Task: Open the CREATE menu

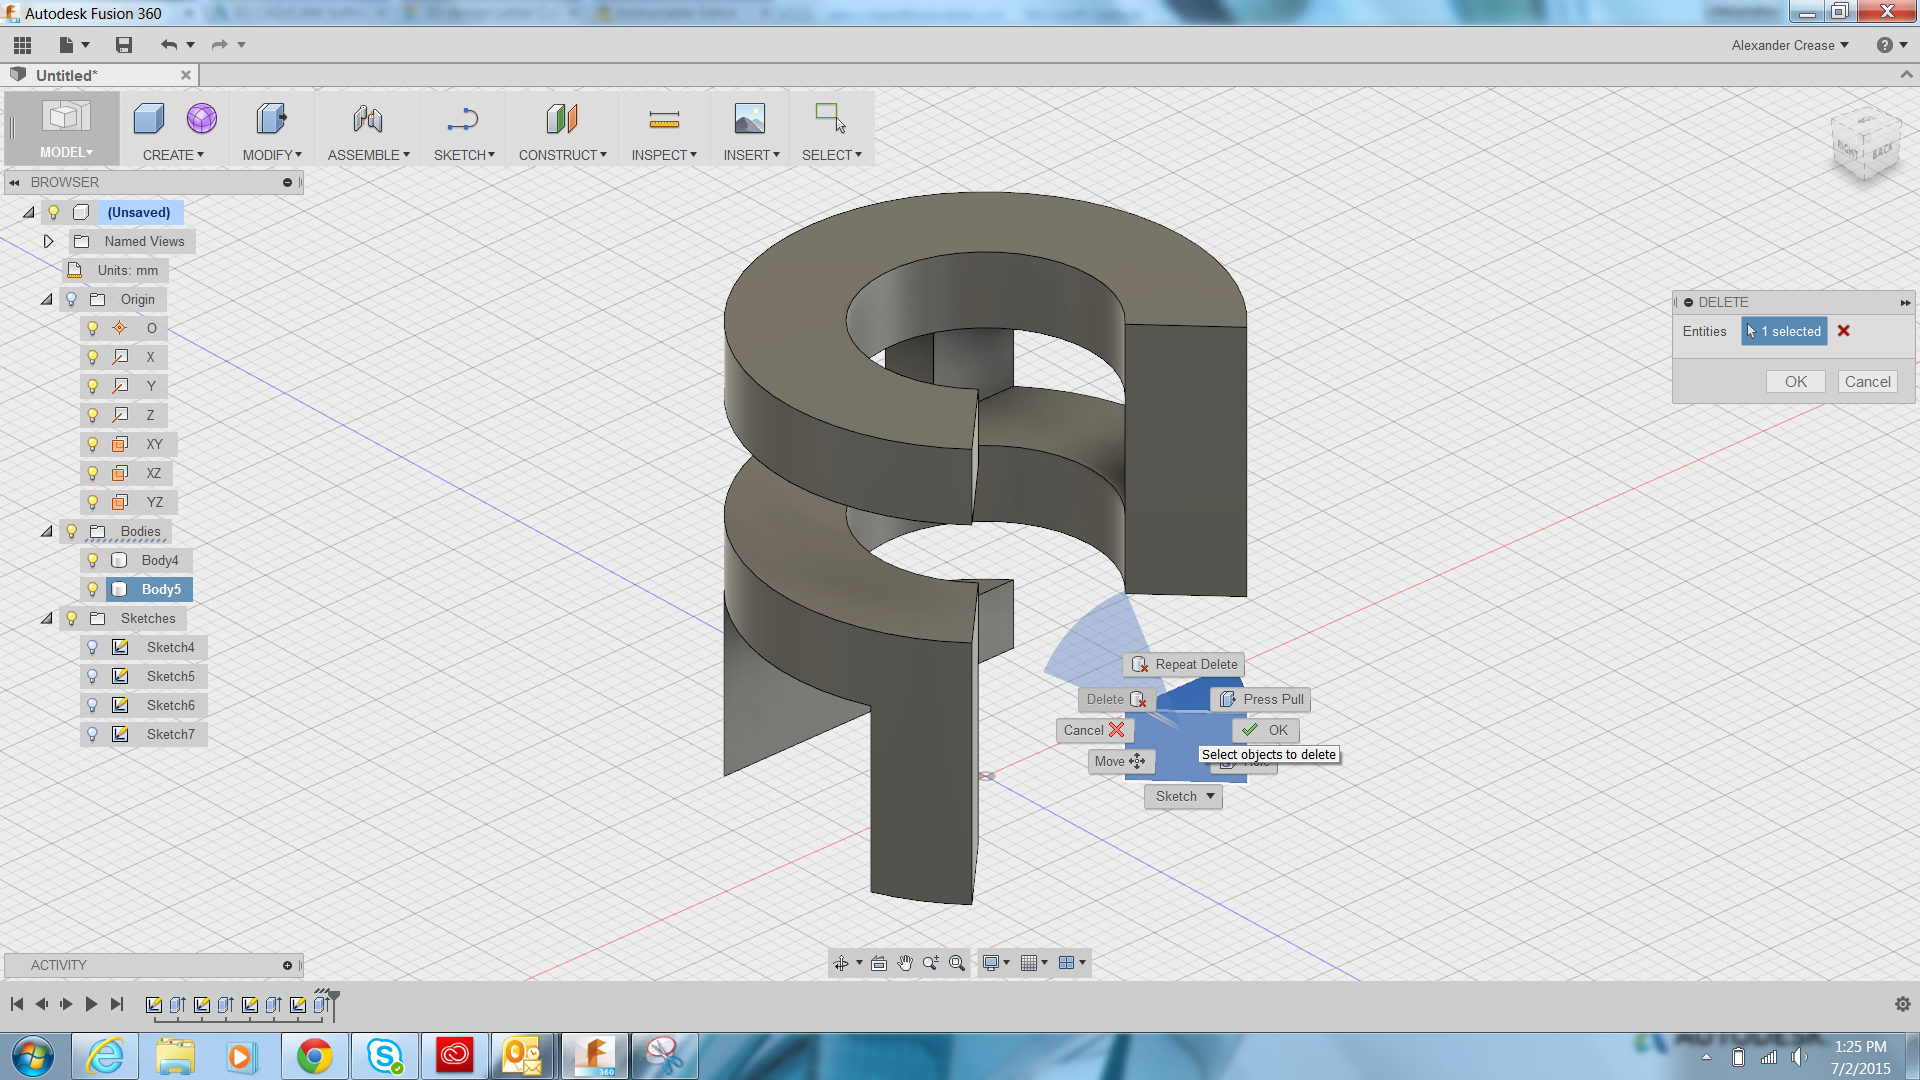Action: pos(173,155)
